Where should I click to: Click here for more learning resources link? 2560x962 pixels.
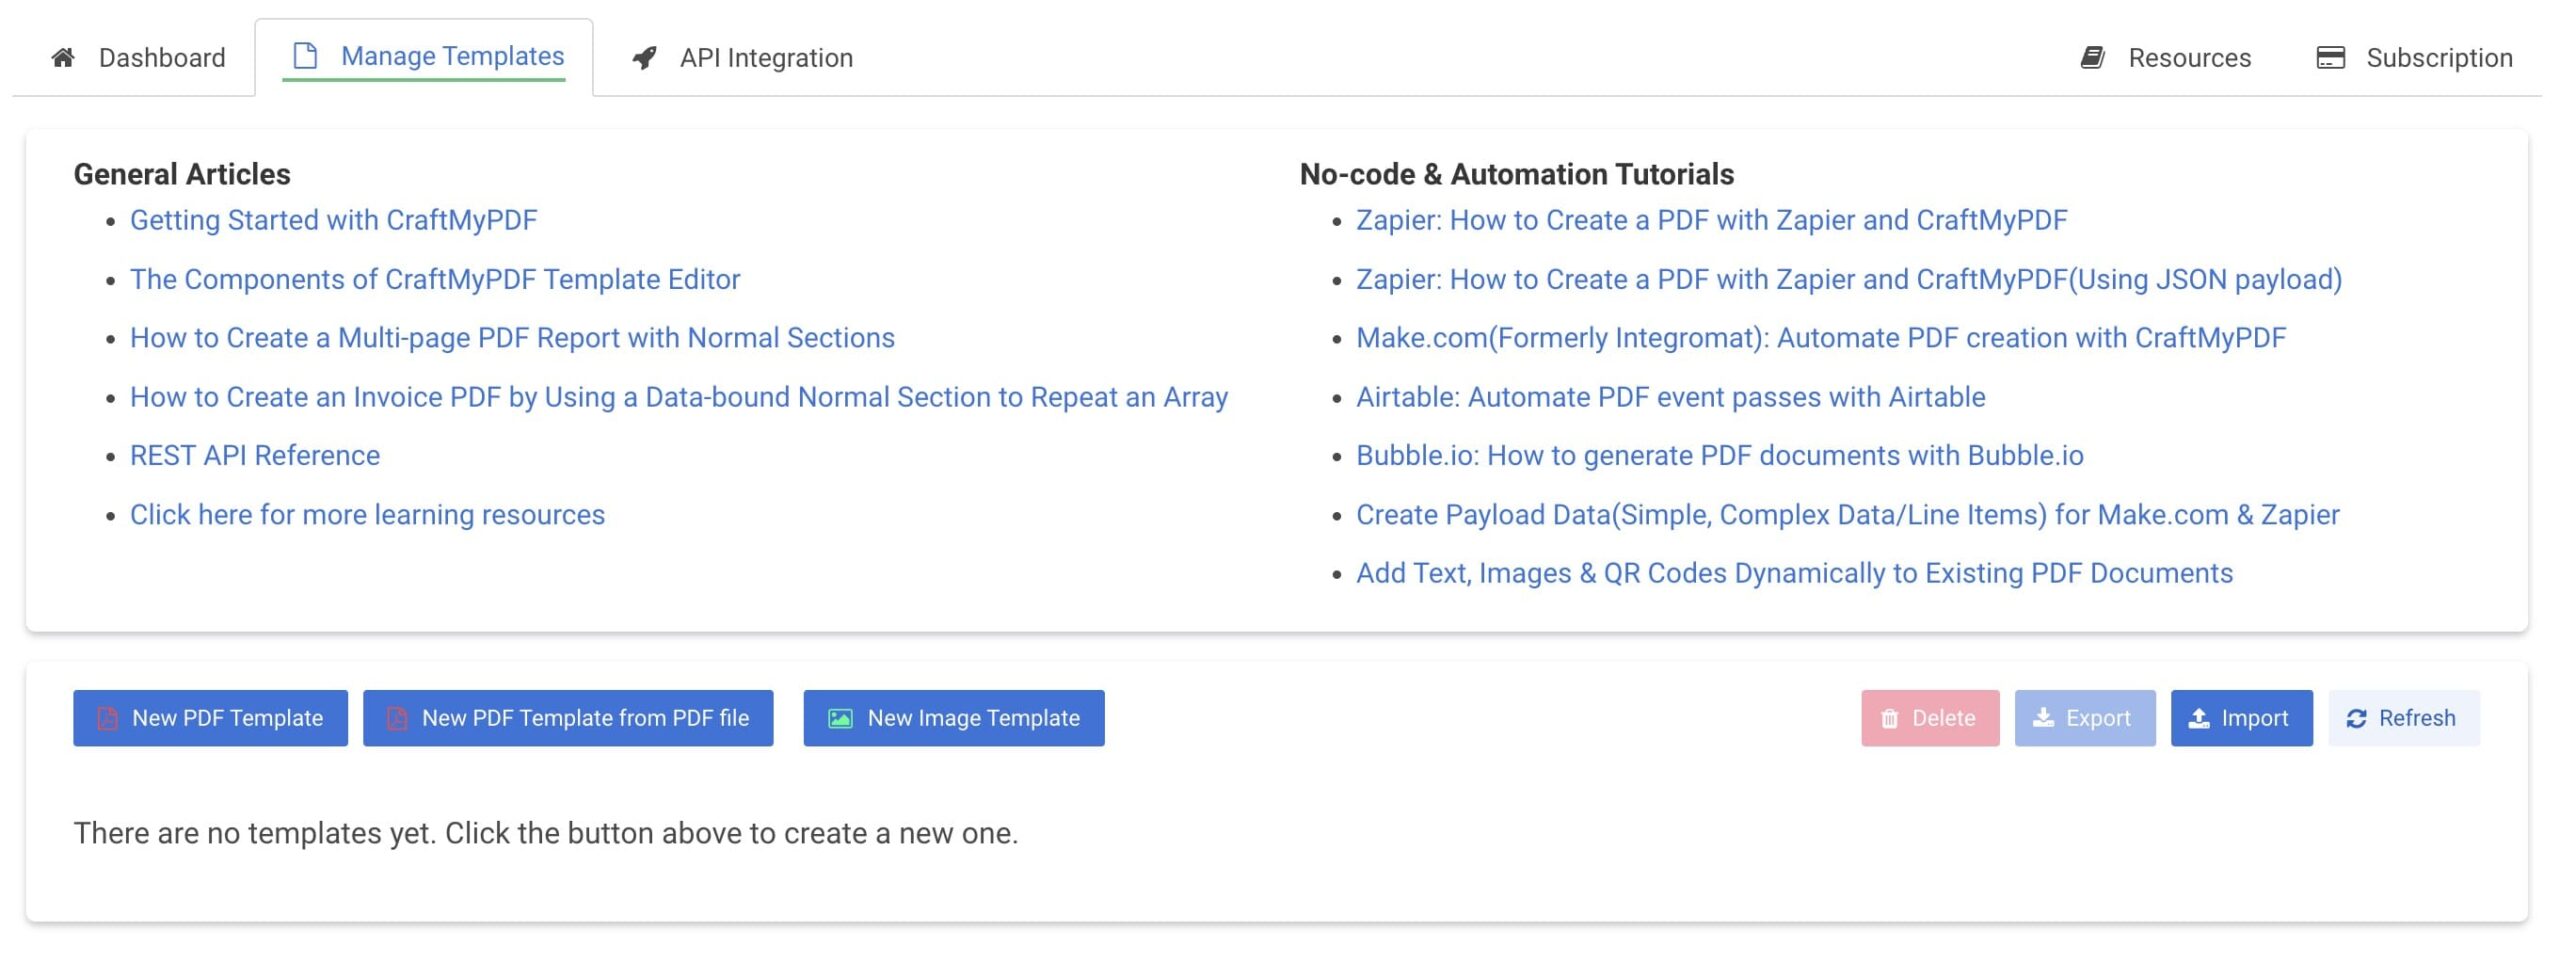pos(367,514)
